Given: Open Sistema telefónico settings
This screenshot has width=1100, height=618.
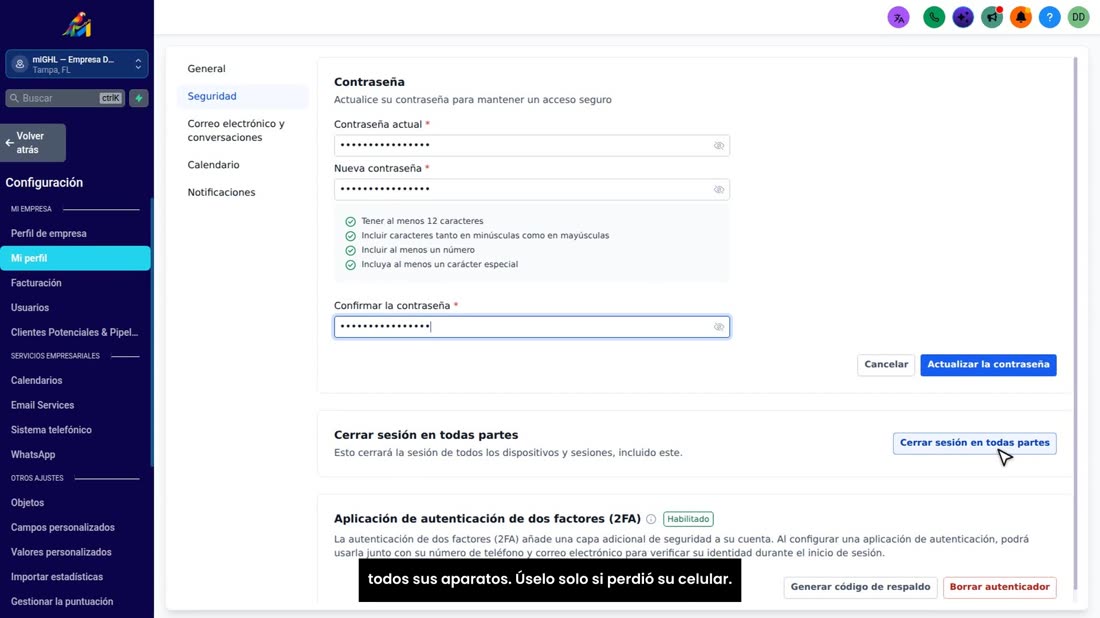Looking at the screenshot, I should point(51,430).
